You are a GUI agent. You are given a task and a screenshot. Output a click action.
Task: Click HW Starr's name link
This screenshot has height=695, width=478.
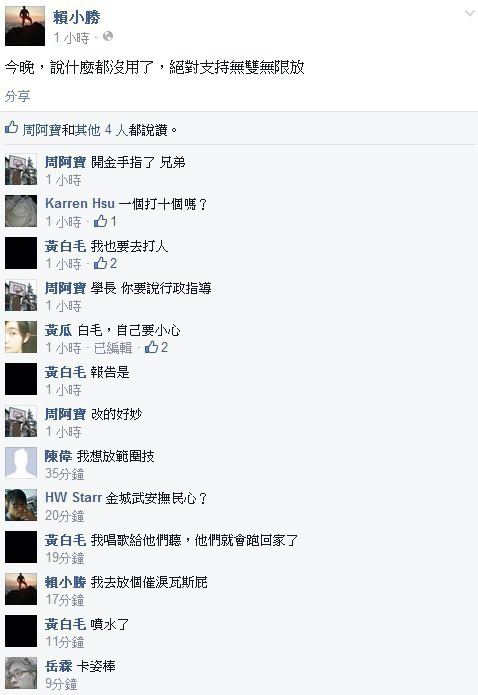point(74,497)
